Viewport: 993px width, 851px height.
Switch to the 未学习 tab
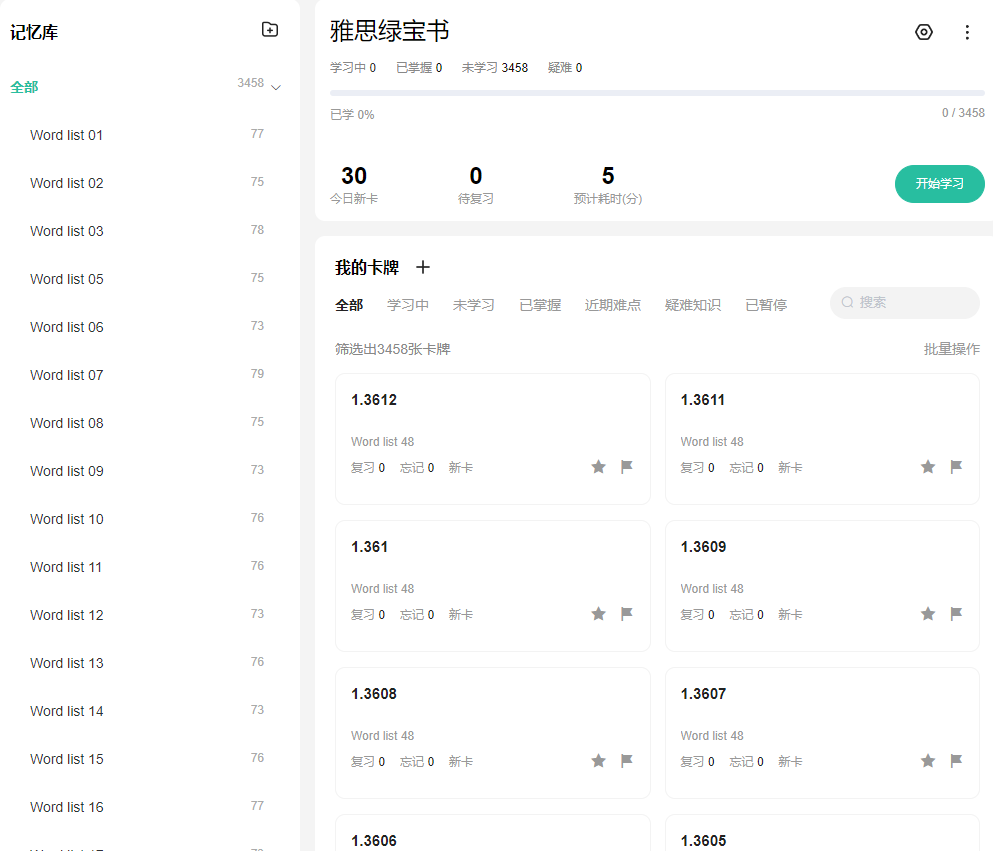point(474,305)
